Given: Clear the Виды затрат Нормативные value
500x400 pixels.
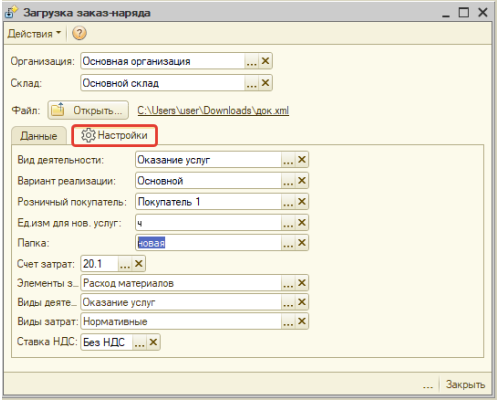Looking at the screenshot, I should (302, 321).
